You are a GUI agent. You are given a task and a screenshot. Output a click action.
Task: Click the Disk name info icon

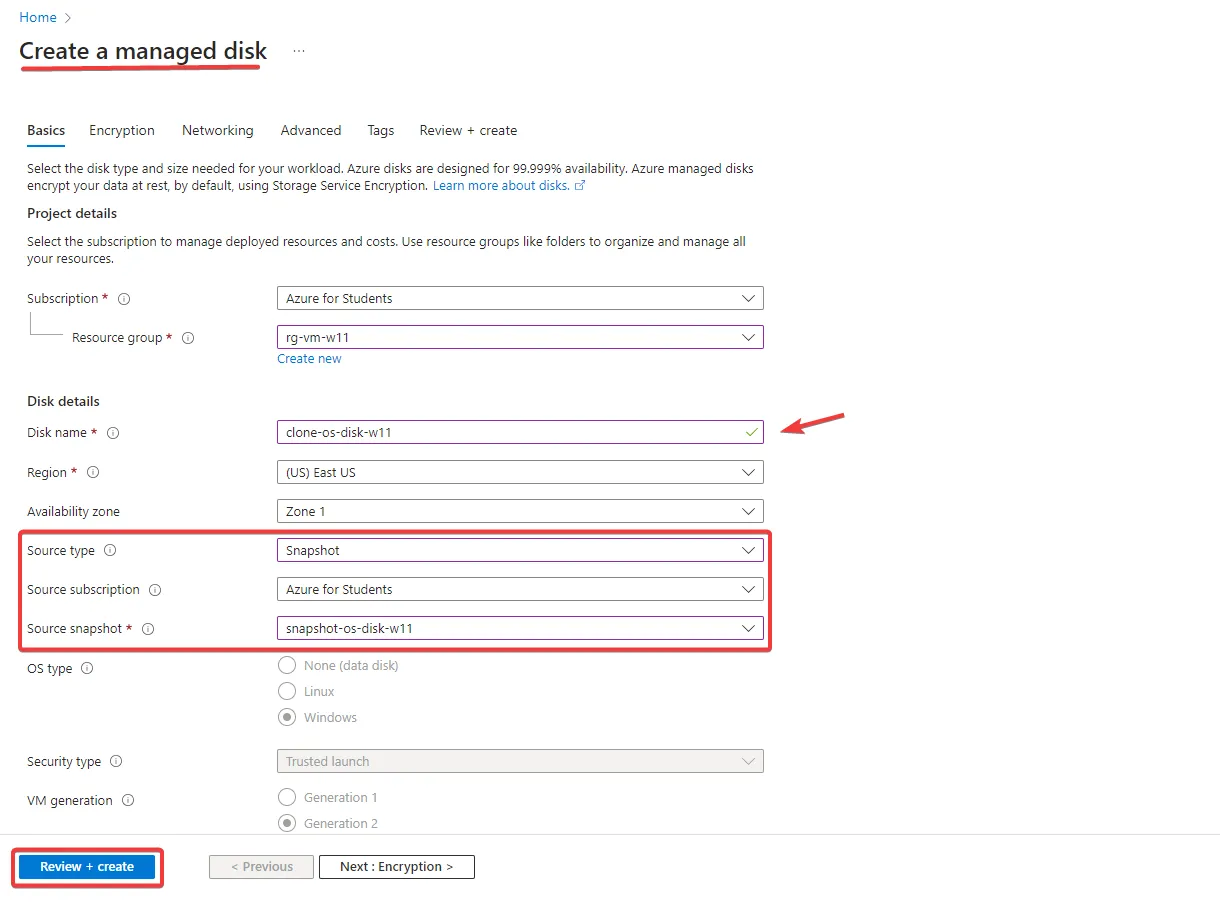pos(113,433)
